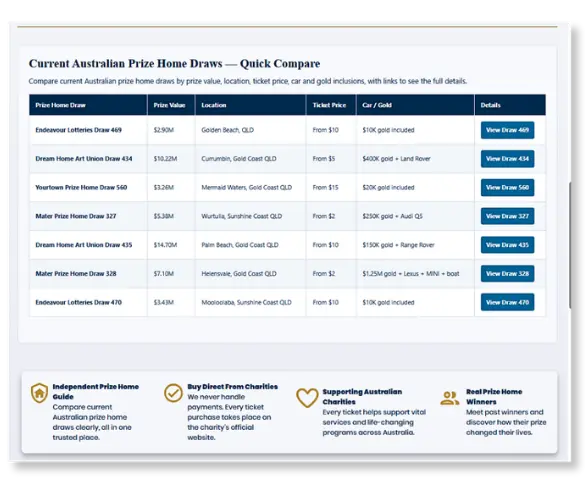The image size is (588, 493).
Task: Click the gold heart outline icon
Action: [307, 398]
